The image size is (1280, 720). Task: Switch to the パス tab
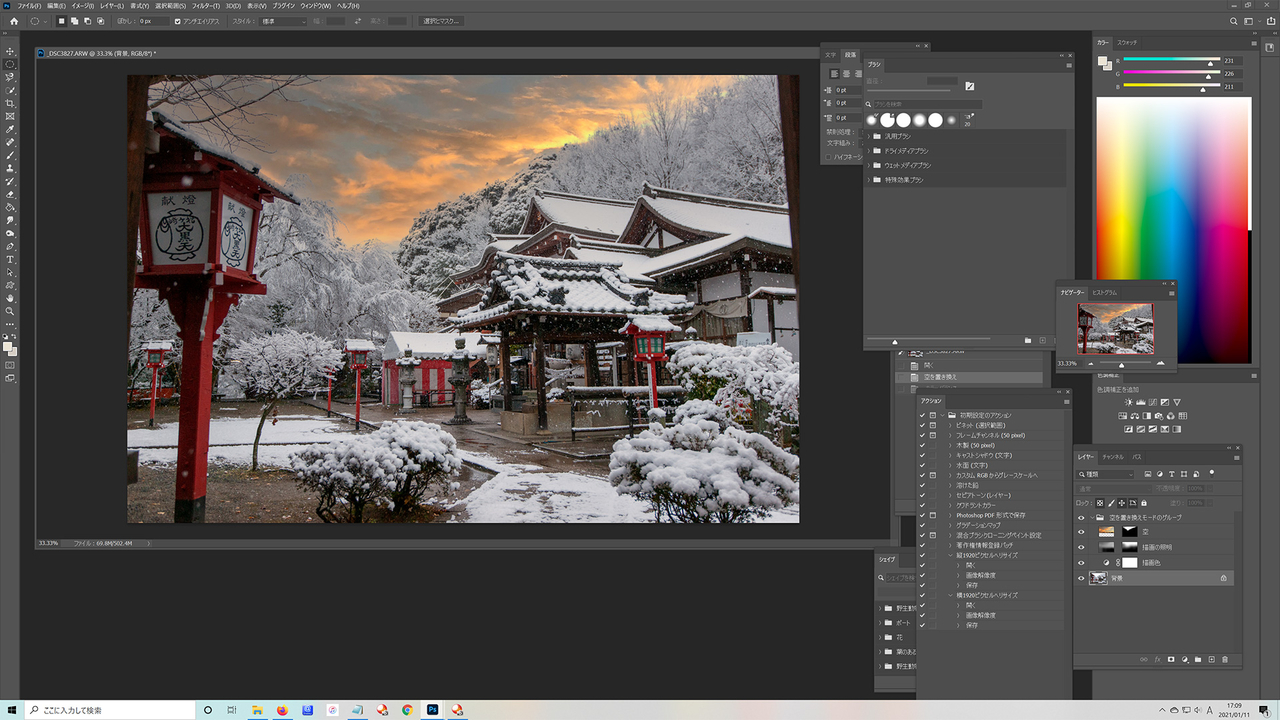[x=1137, y=457]
